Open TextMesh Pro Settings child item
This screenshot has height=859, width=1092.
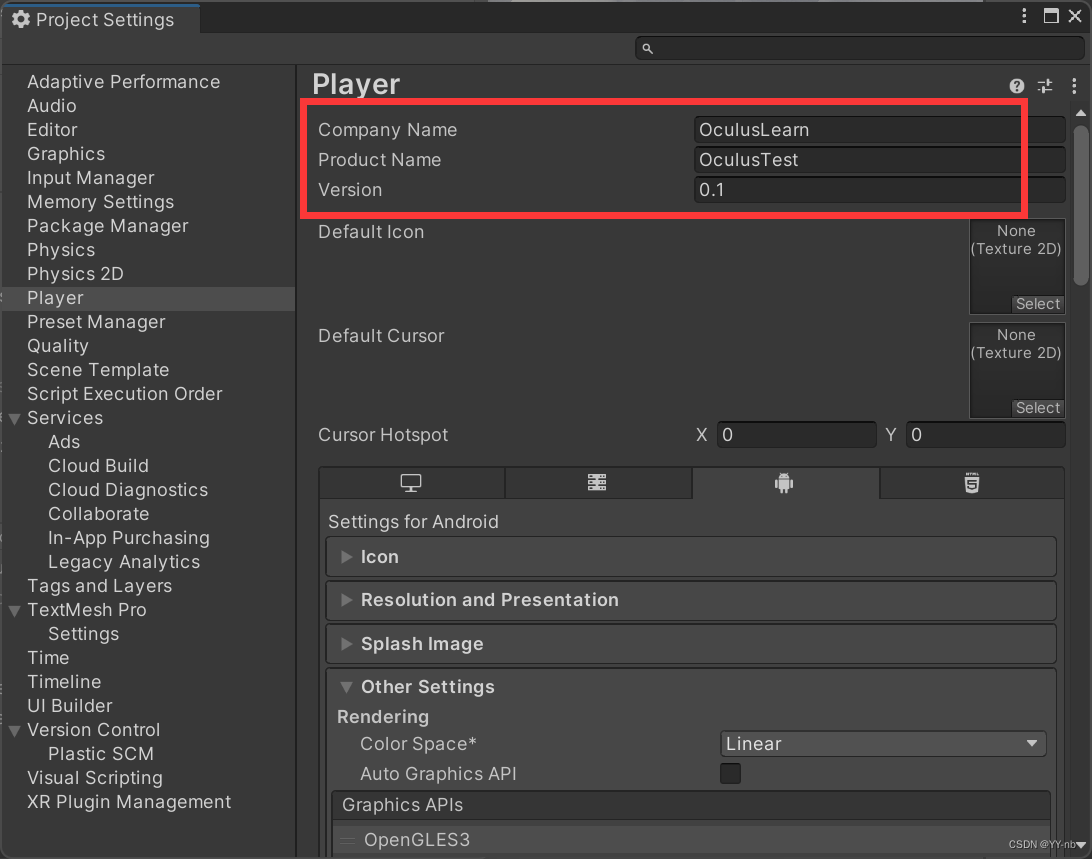click(x=84, y=634)
